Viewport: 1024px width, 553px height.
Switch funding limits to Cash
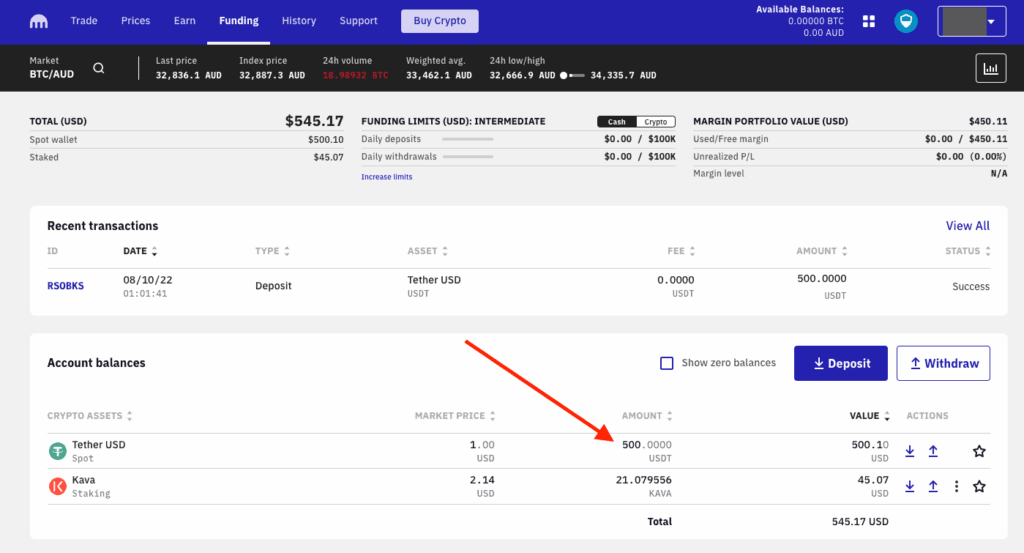(616, 122)
